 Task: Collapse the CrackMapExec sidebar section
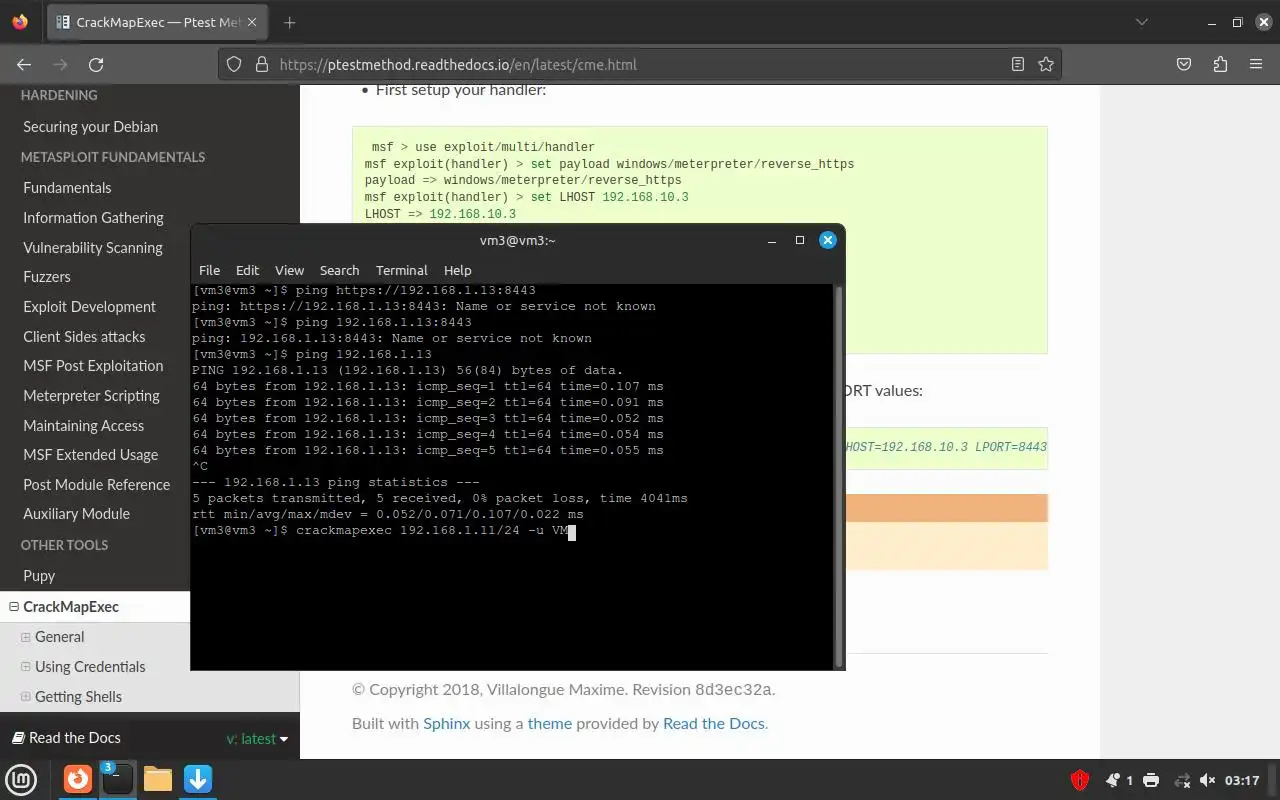(x=14, y=607)
